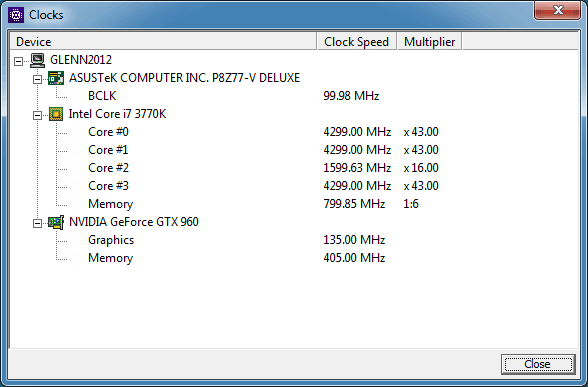This screenshot has height=387, width=588.
Task: Select ASUSTeK COMPUTER INC. P8Z77-V DELUXE row
Action: pos(184,78)
